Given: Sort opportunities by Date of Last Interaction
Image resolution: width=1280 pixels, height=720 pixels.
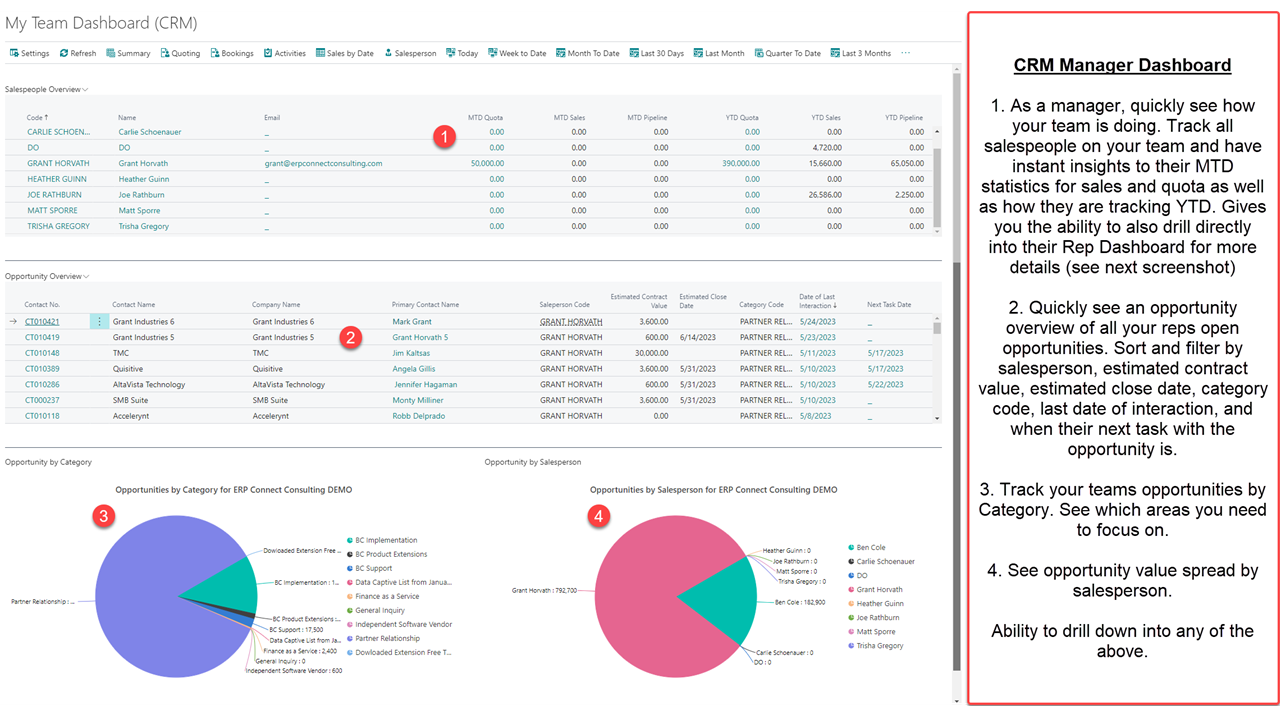Looking at the screenshot, I should click(x=819, y=301).
